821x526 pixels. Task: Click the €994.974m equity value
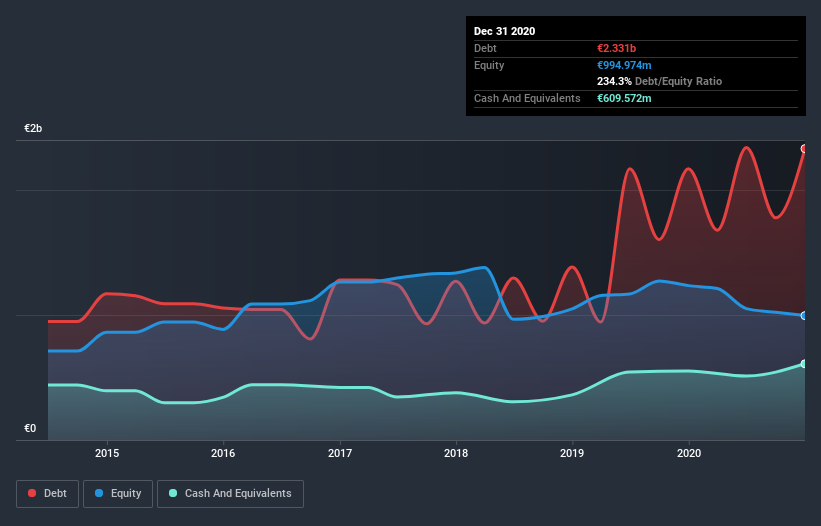tap(624, 65)
